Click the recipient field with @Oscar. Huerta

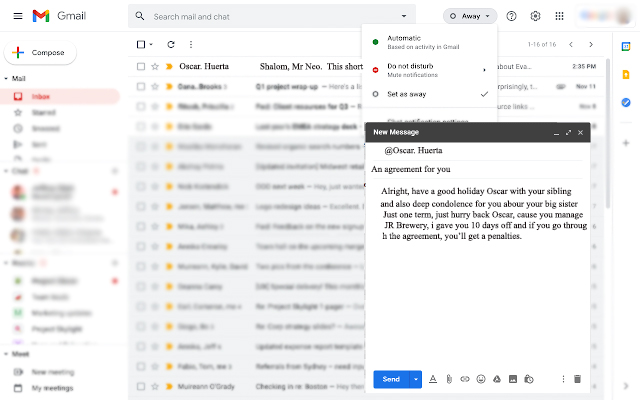(478, 150)
